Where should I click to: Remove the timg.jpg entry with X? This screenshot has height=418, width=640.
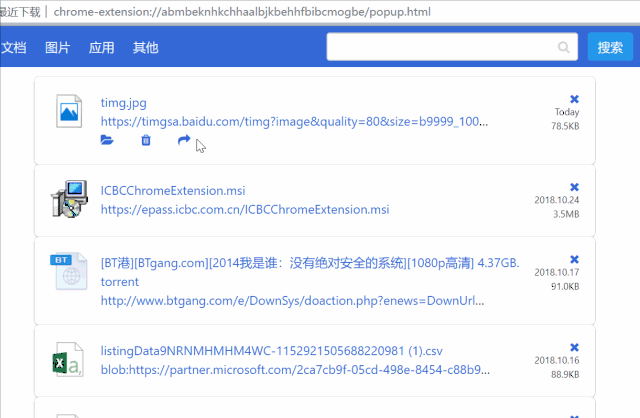point(574,99)
